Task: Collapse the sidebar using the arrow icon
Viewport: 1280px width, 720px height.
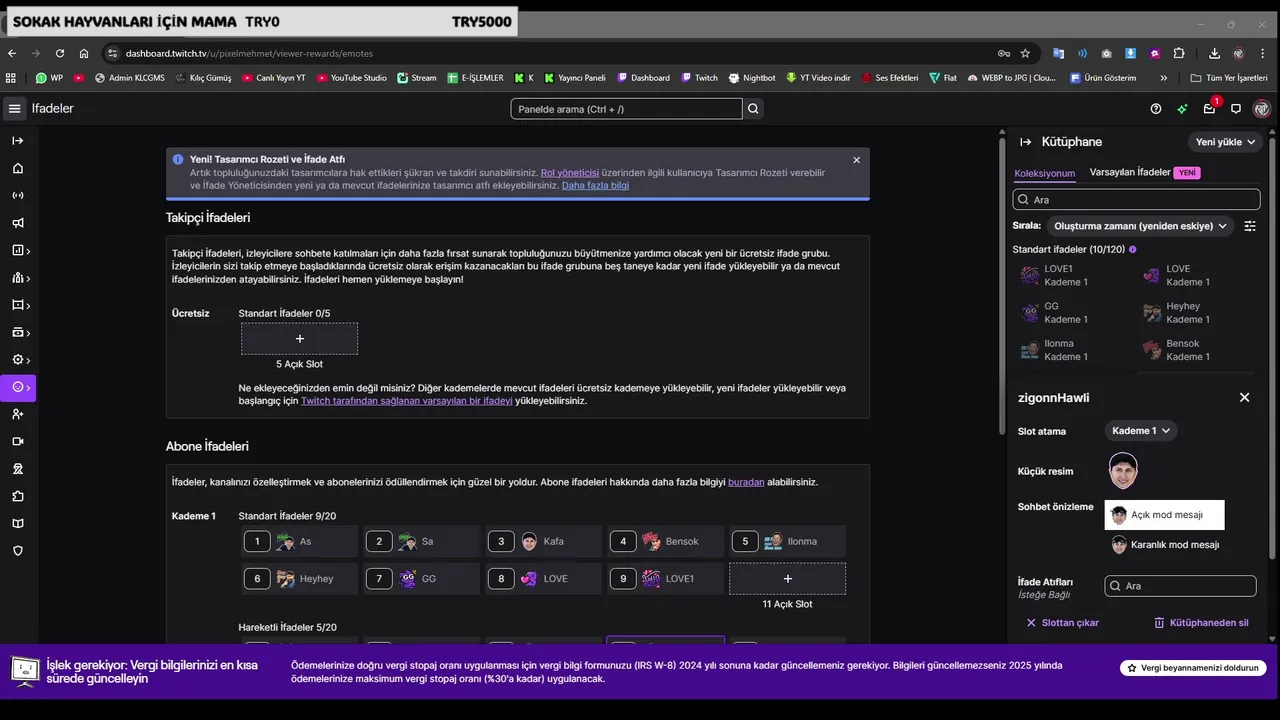Action: (x=18, y=141)
